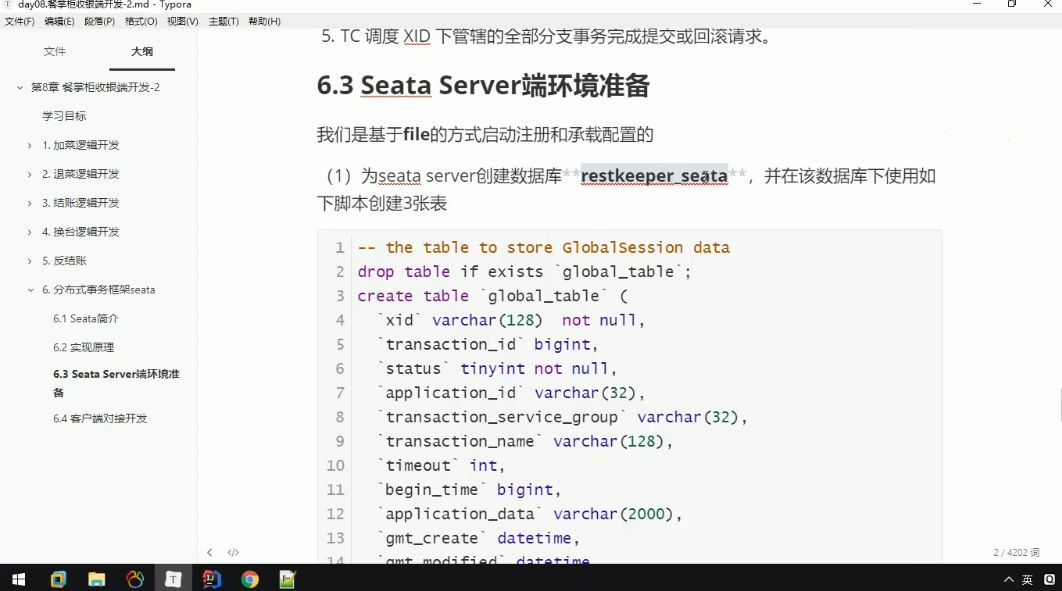Viewport: 1062px width, 591px height.
Task: Click the transaction_id bigint code line
Action: click(487, 345)
